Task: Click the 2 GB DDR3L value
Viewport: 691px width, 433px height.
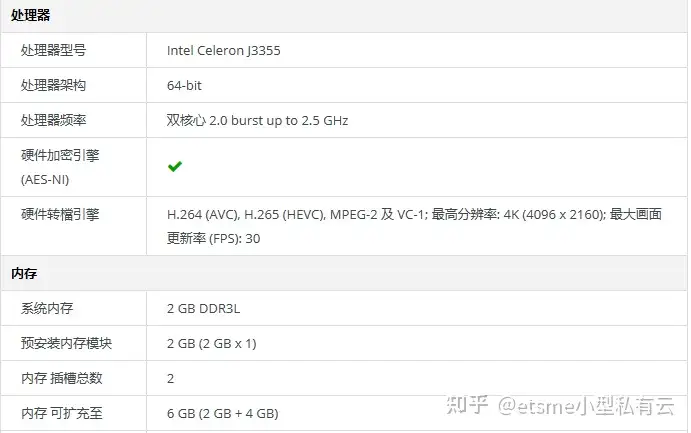Action: pos(203,308)
